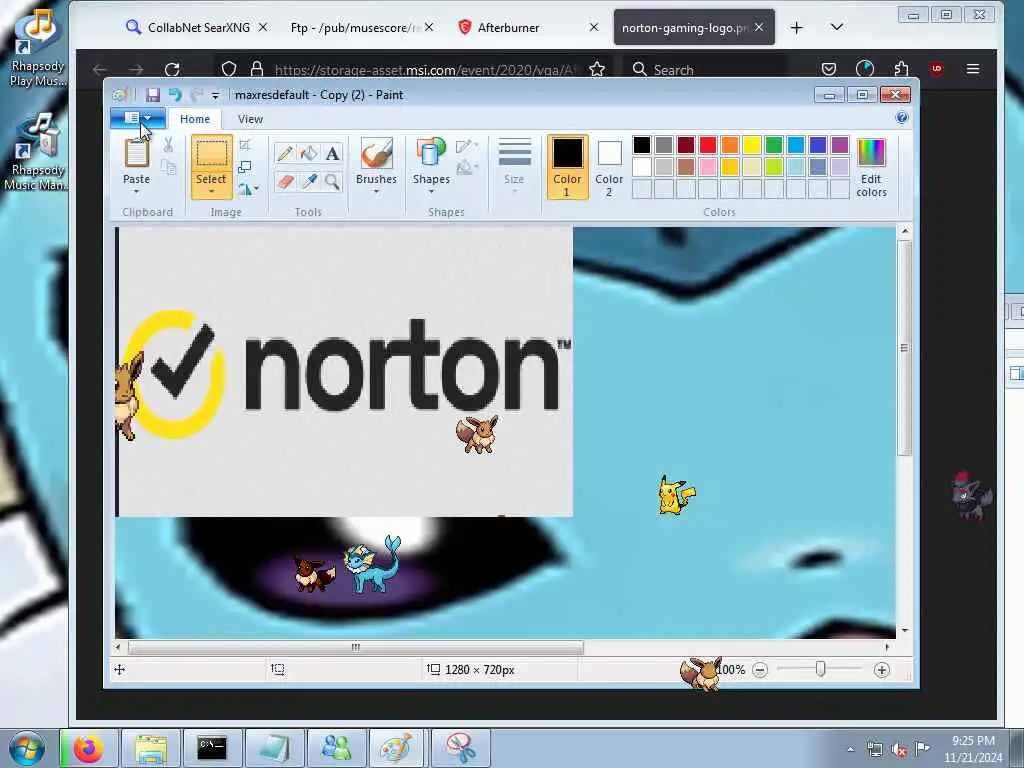
Task: Pick the green color swatch
Action: [x=773, y=144]
